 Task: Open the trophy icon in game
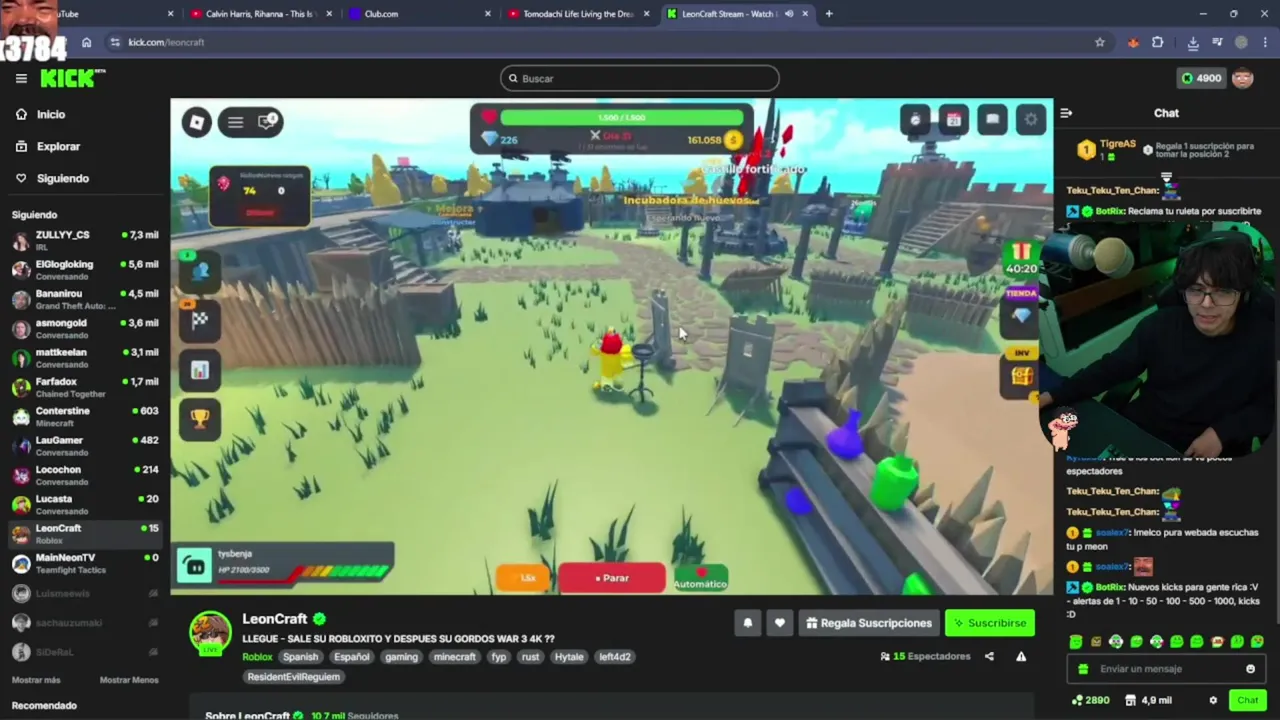point(200,419)
